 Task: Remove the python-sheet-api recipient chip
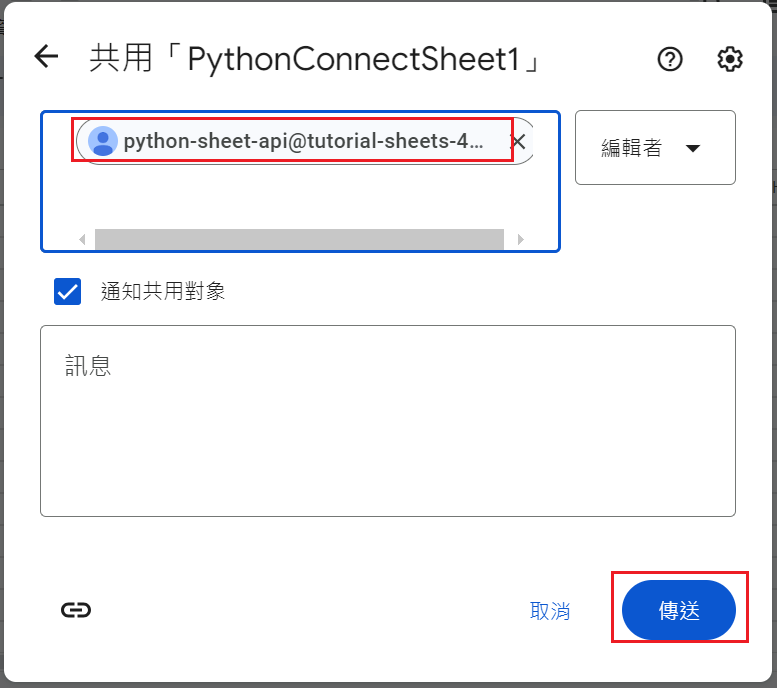(x=518, y=141)
